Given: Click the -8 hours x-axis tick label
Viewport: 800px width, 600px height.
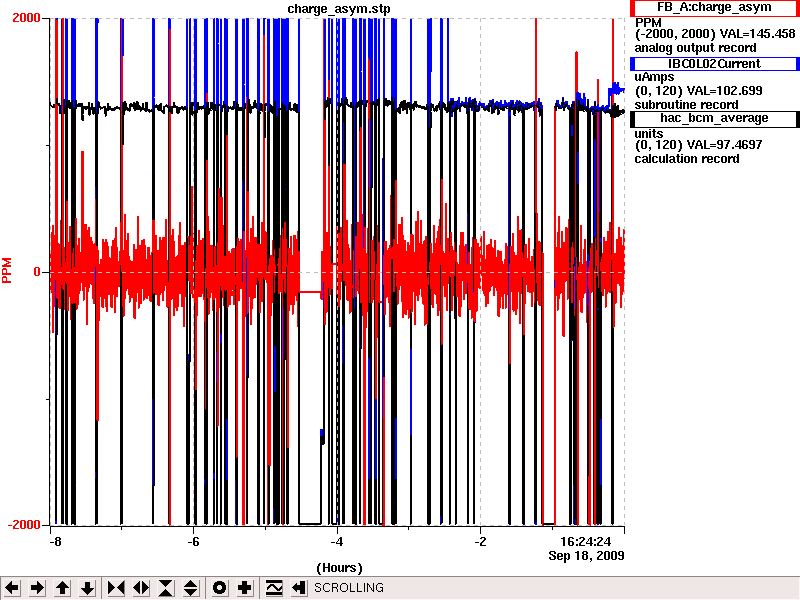Looking at the screenshot, I should [x=55, y=542].
